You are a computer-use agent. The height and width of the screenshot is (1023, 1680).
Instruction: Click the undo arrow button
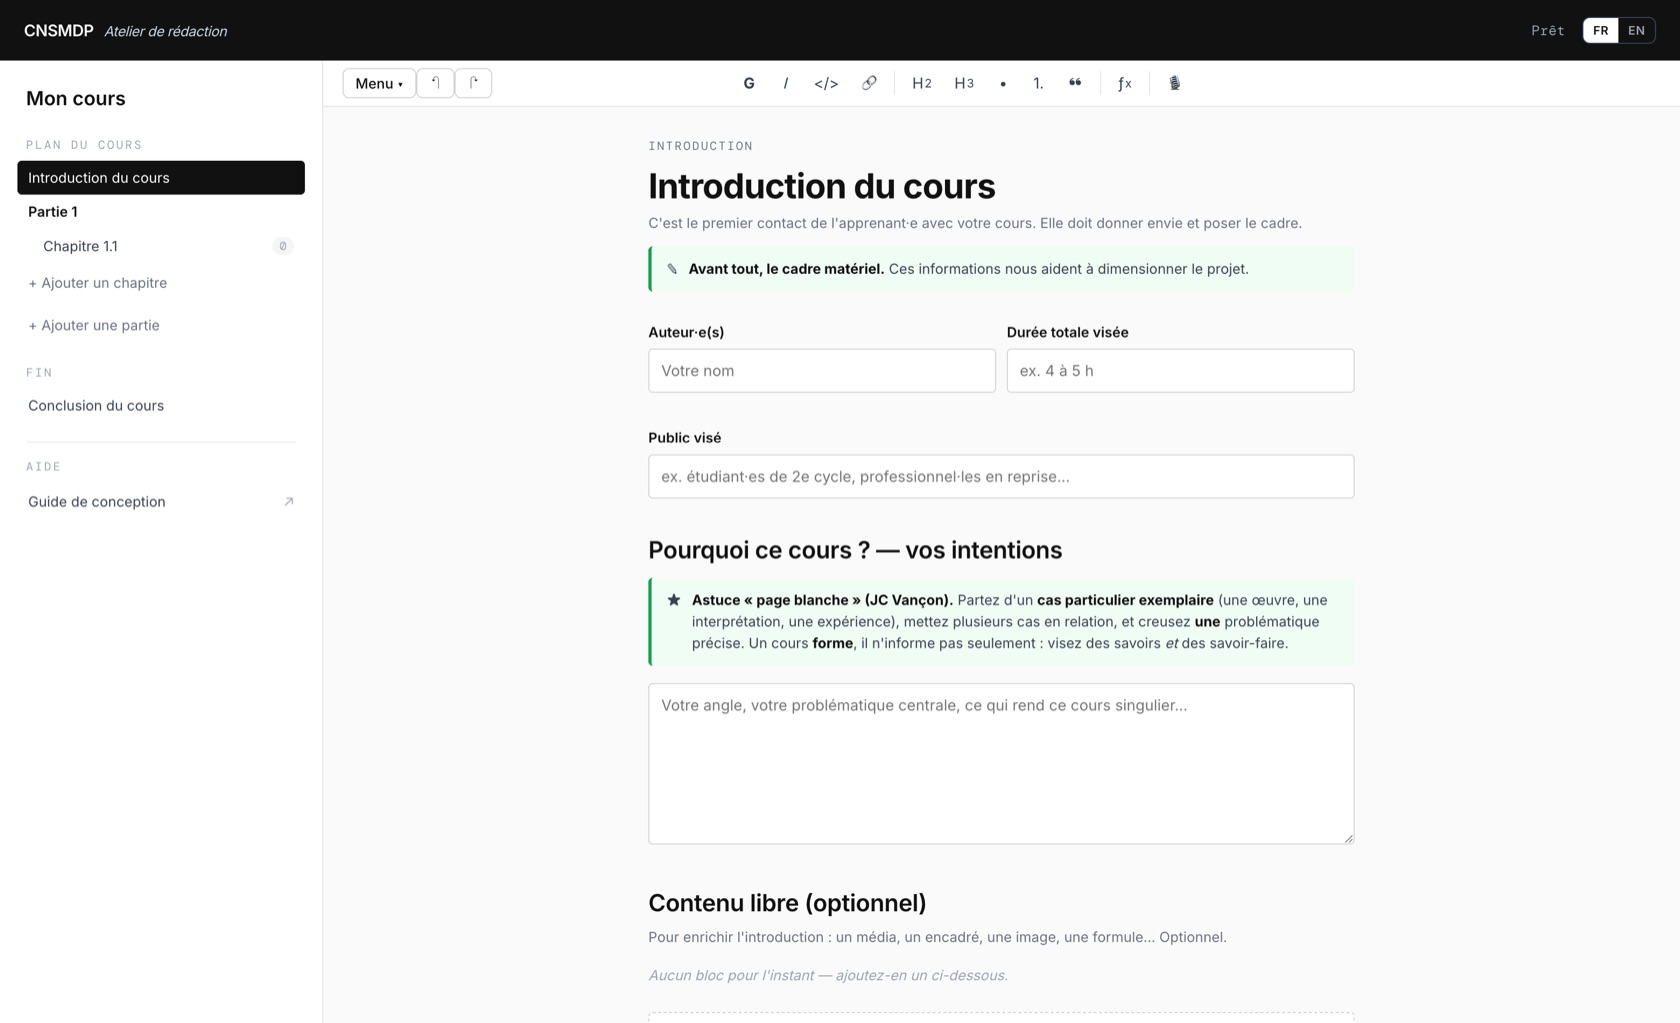(436, 83)
